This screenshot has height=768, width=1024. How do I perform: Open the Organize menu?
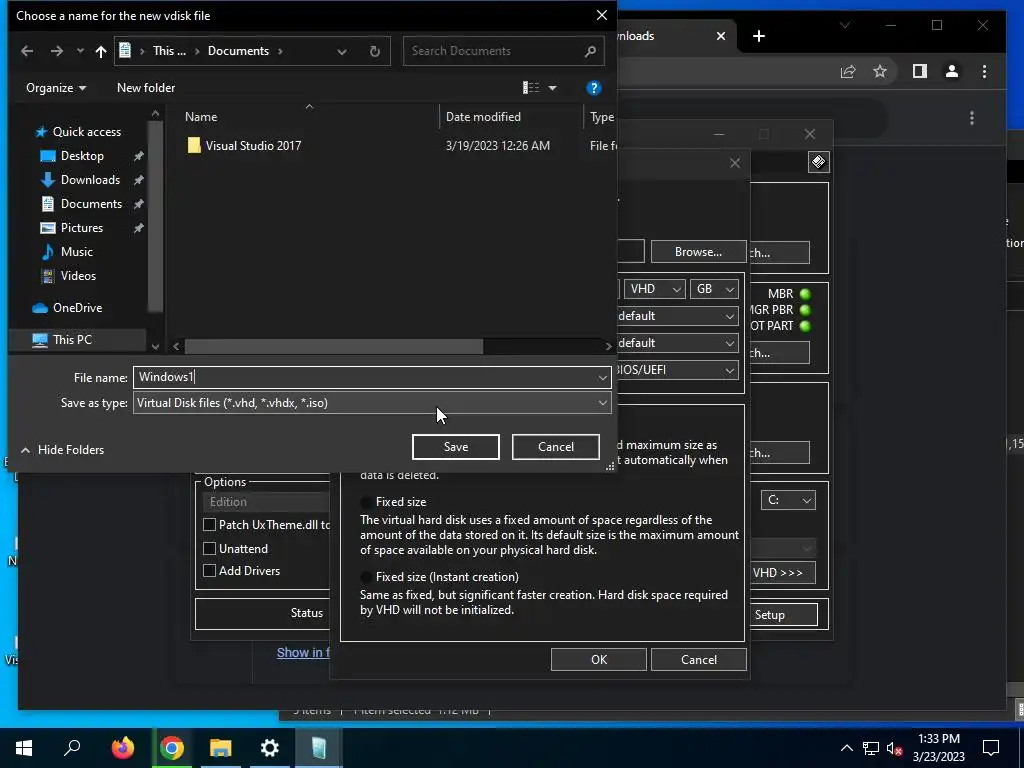point(56,88)
